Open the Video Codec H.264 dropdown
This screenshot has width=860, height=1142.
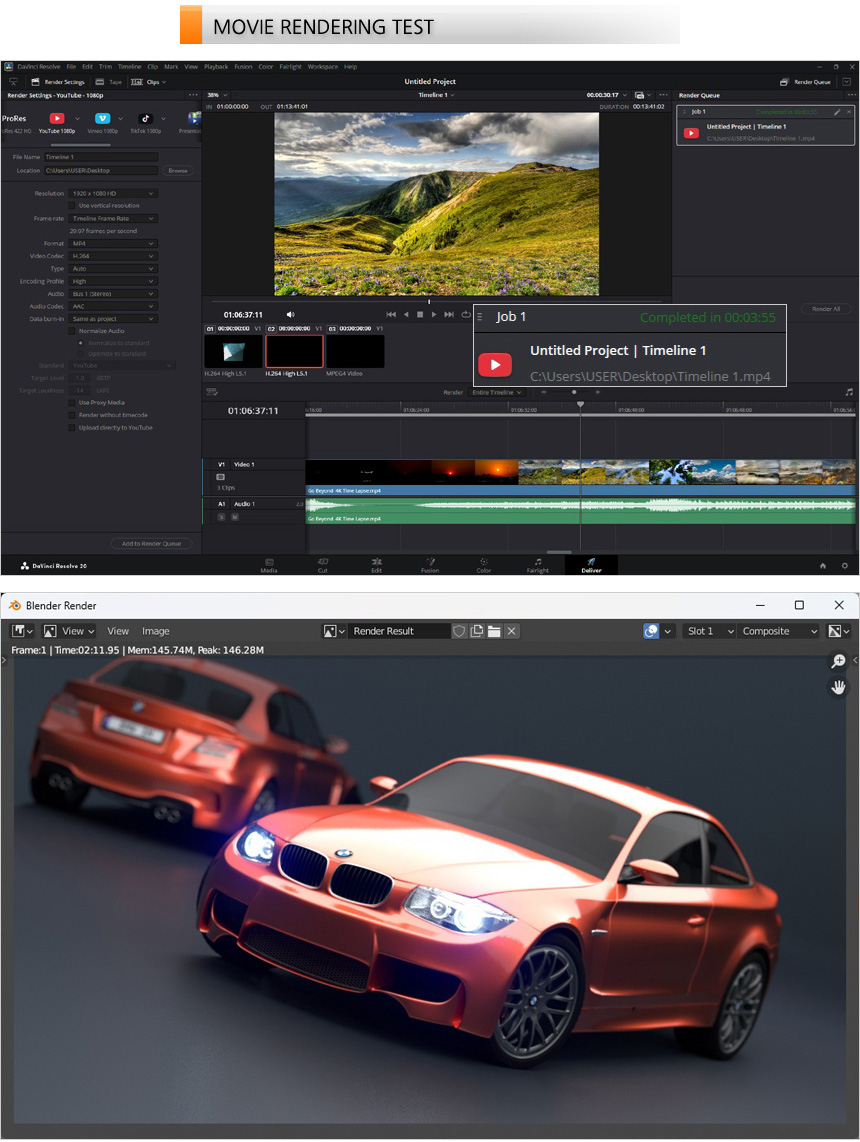click(x=113, y=256)
